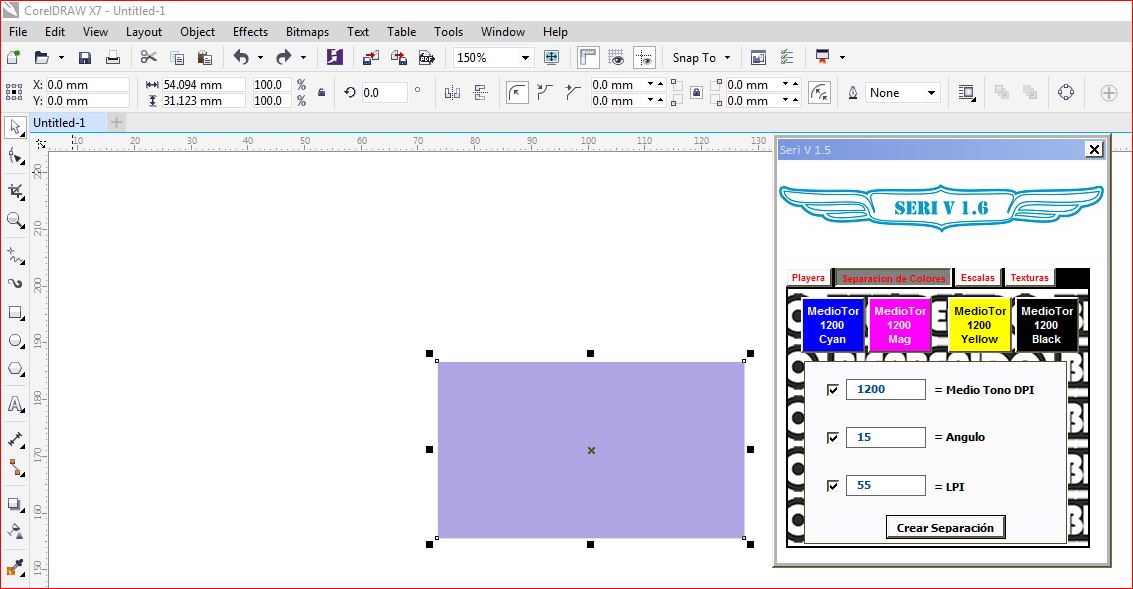This screenshot has width=1133, height=589.
Task: Click the Publish to PDF icon
Action: pos(427,58)
